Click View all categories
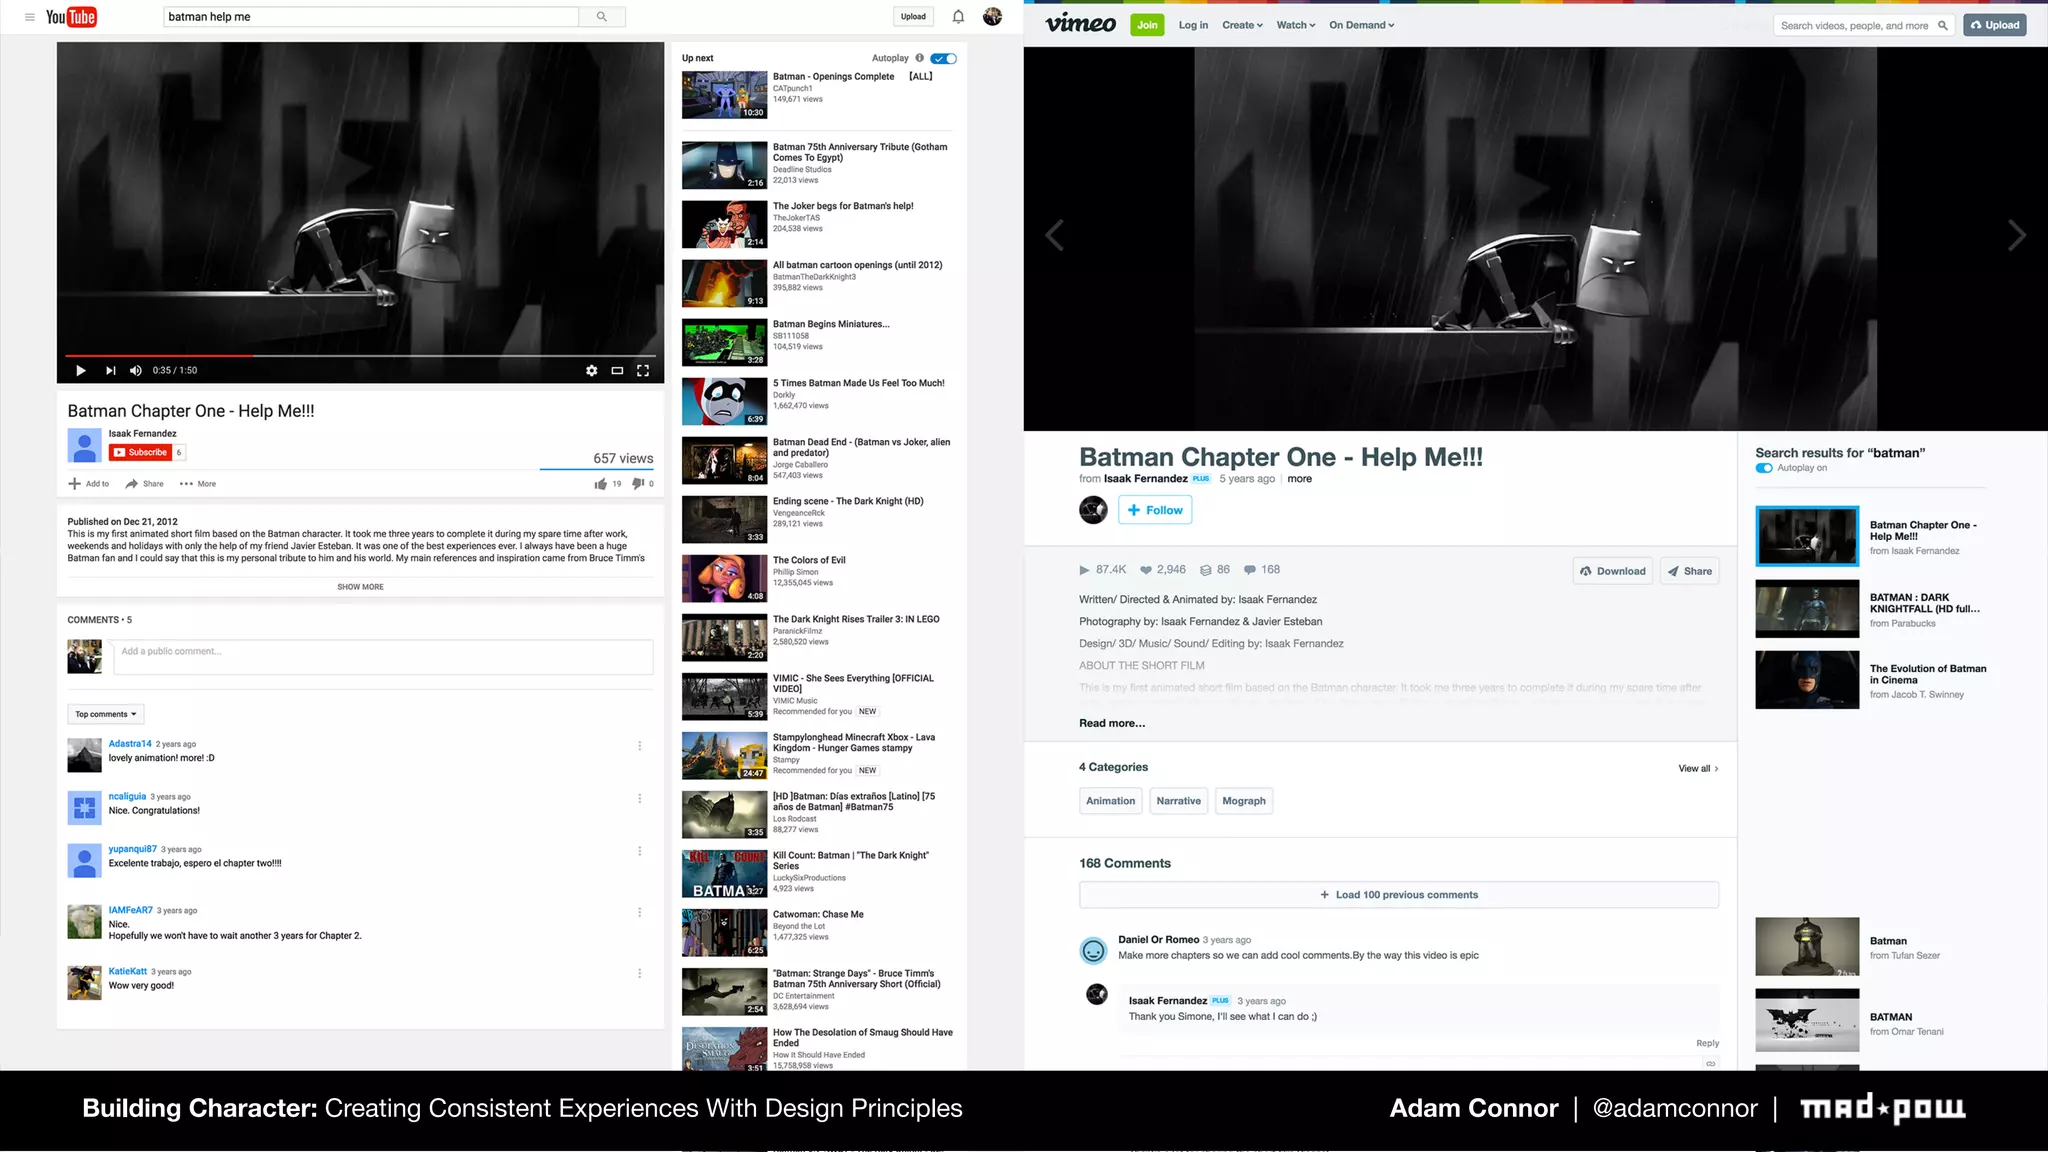This screenshot has height=1152, width=2048. (1698, 769)
